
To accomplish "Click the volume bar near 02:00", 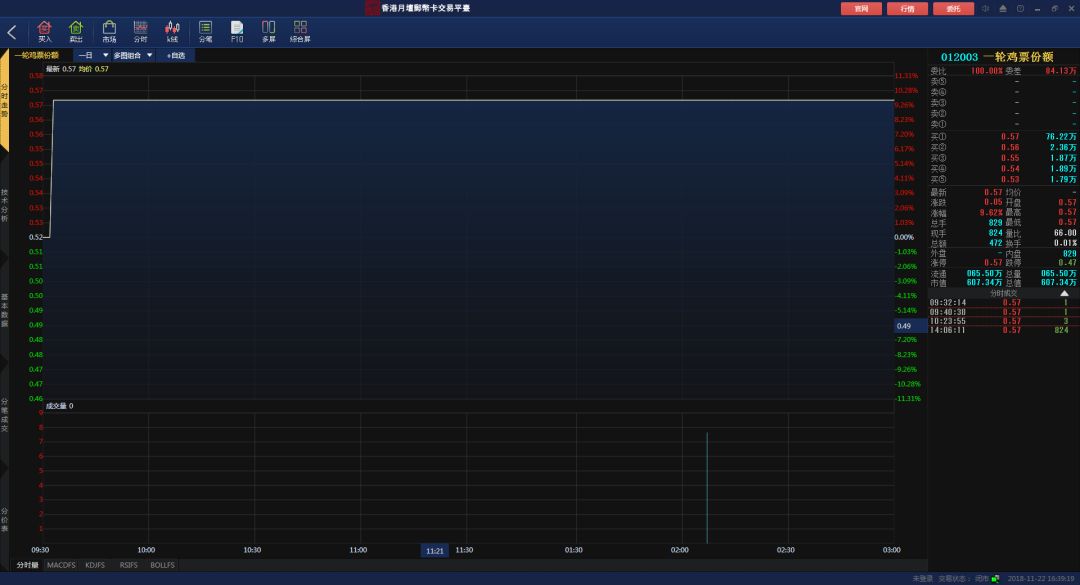I will coord(707,488).
